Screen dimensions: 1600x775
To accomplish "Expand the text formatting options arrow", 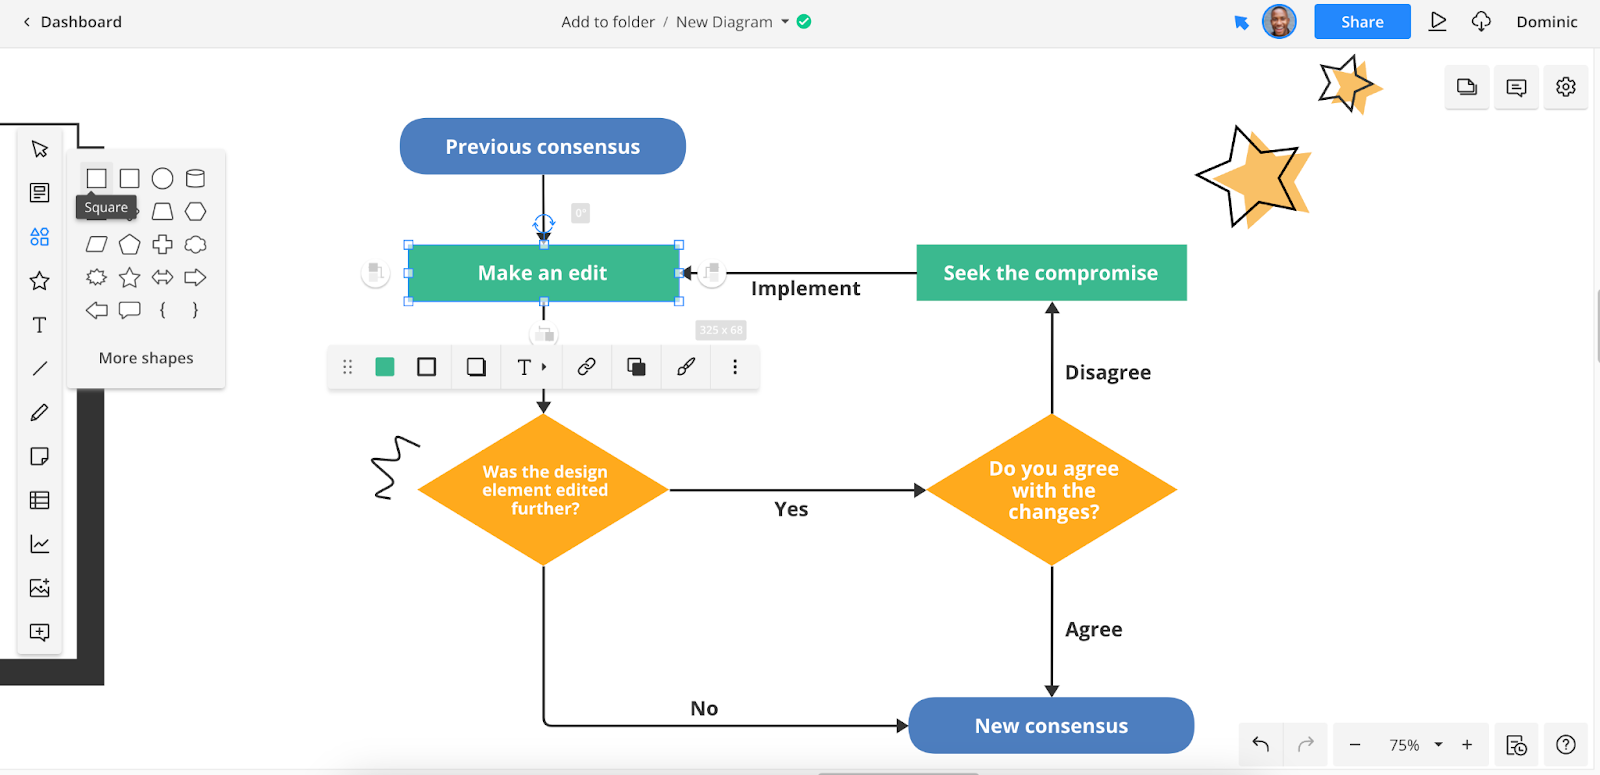I will 544,367.
